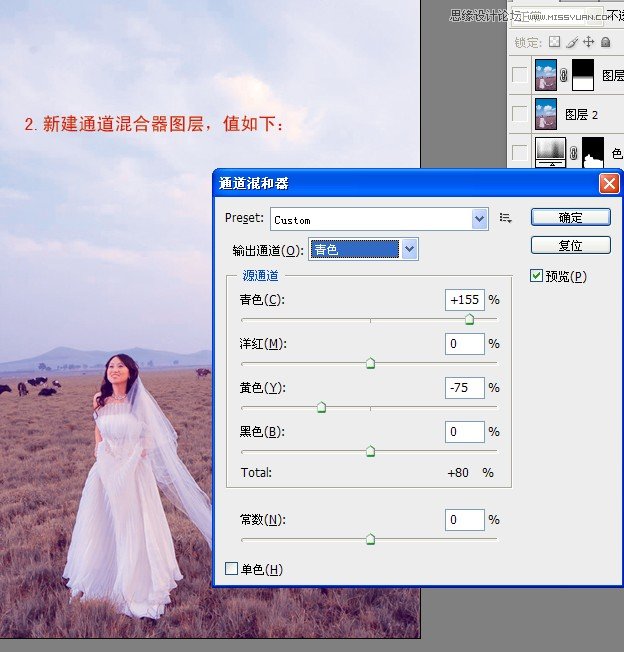Close the Channel Mixer dialog

coord(609,183)
